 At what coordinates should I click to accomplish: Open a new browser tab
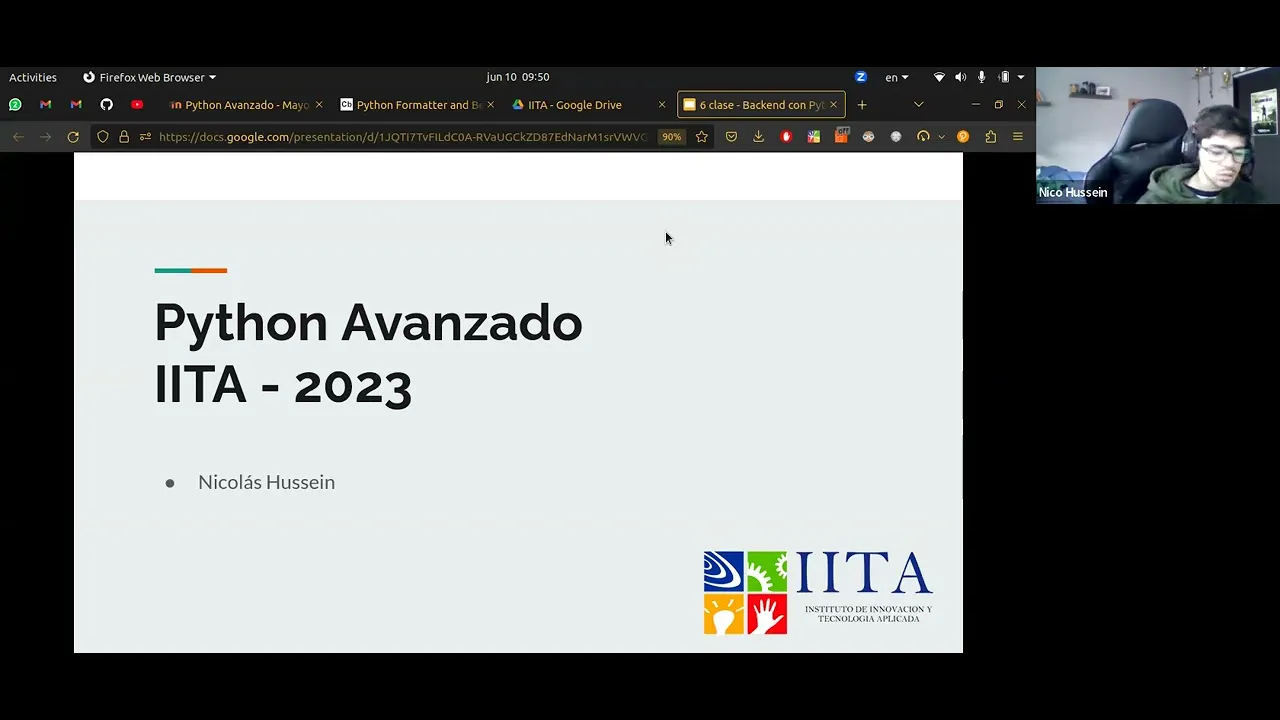(862, 105)
